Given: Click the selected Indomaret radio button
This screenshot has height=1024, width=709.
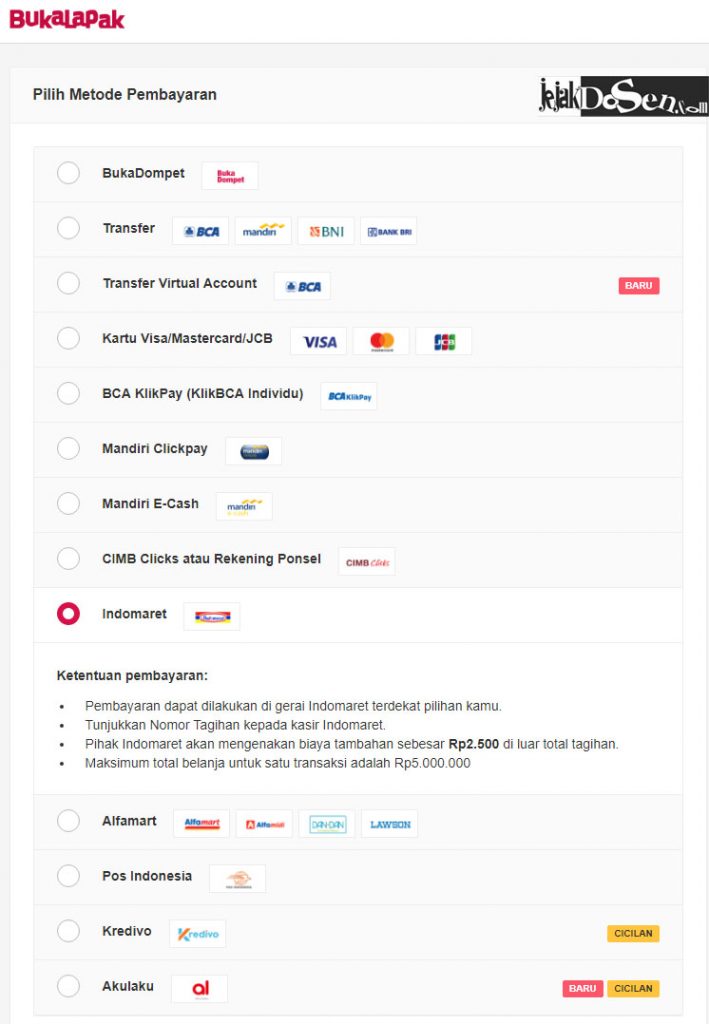Looking at the screenshot, I should [x=69, y=614].
